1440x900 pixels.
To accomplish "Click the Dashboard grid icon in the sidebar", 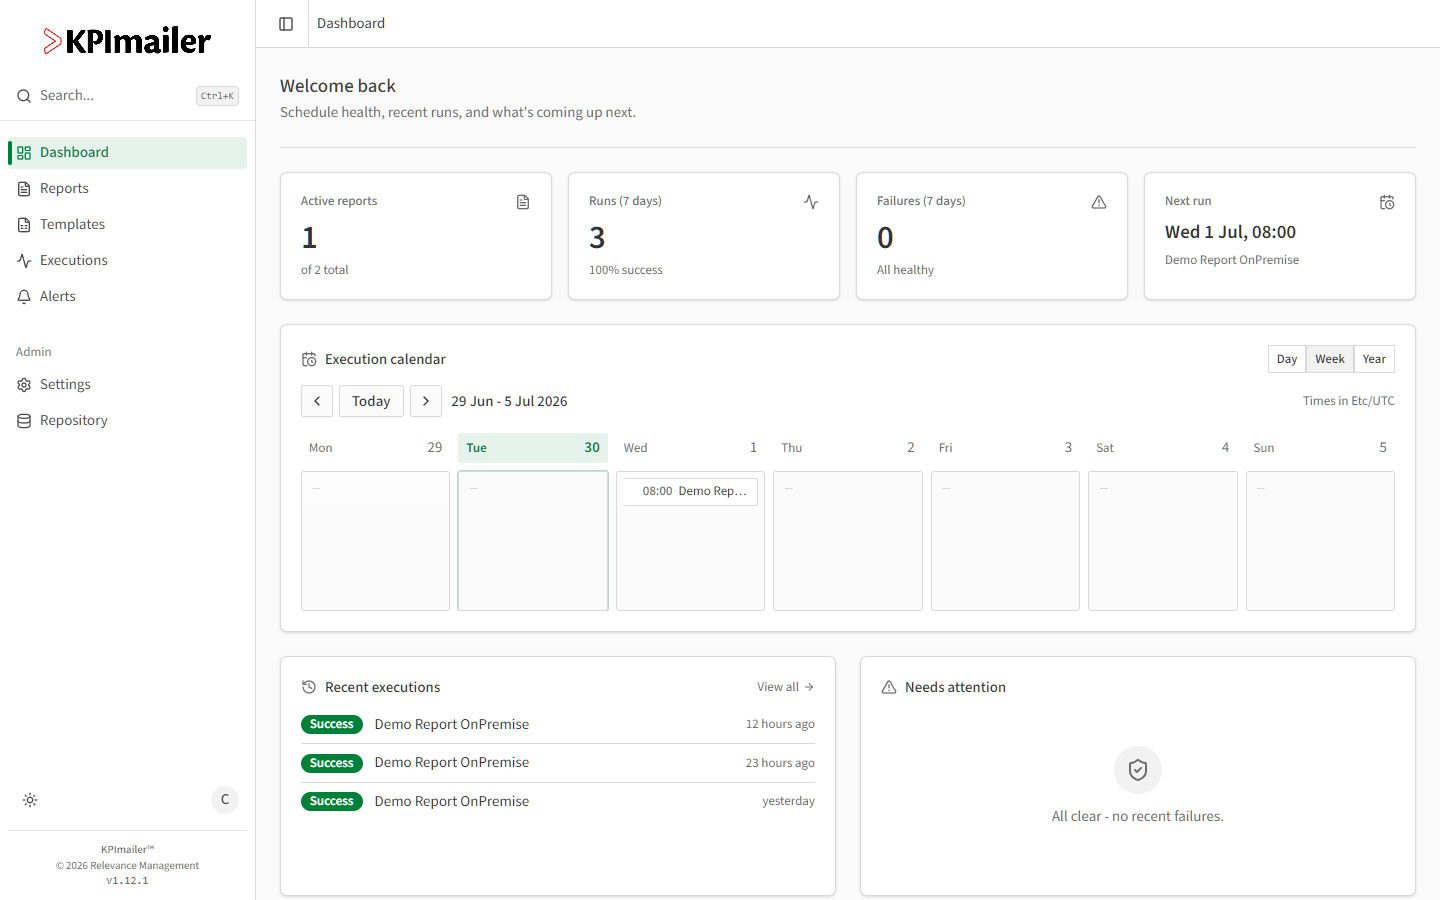I will [24, 153].
